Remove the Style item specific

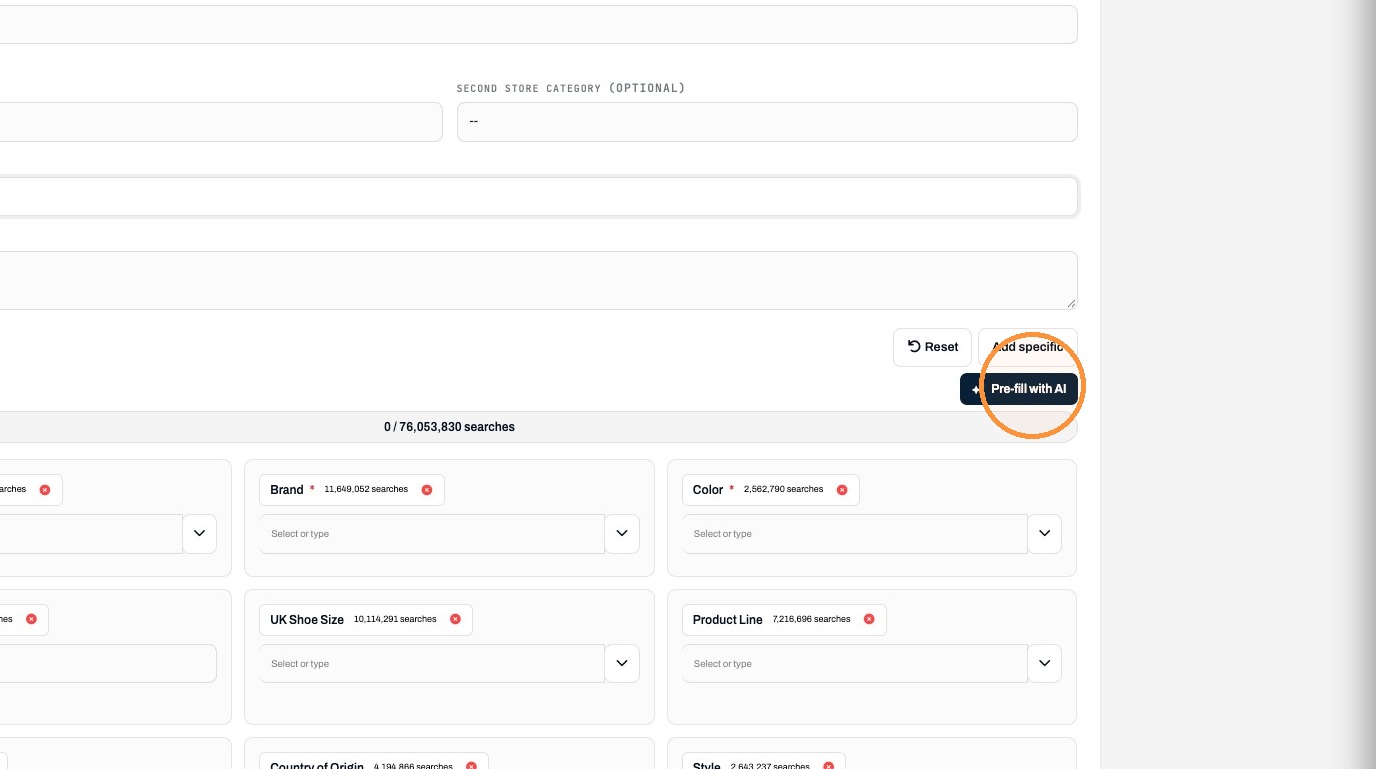pos(828,766)
